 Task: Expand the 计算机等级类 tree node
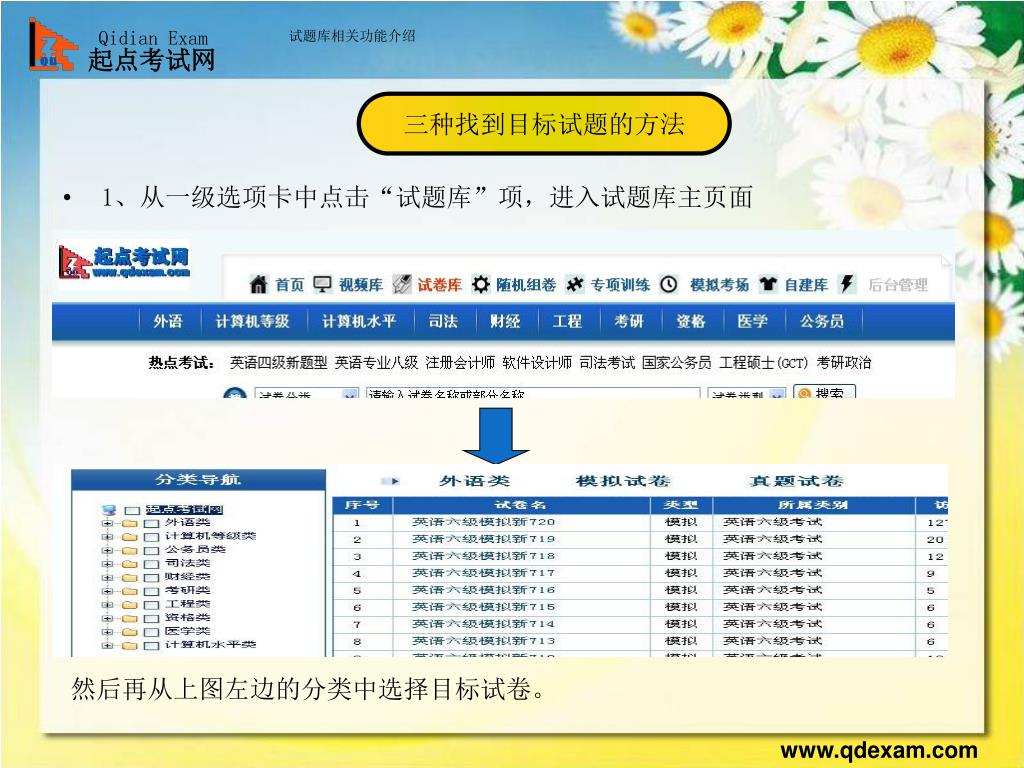pyautogui.click(x=107, y=537)
